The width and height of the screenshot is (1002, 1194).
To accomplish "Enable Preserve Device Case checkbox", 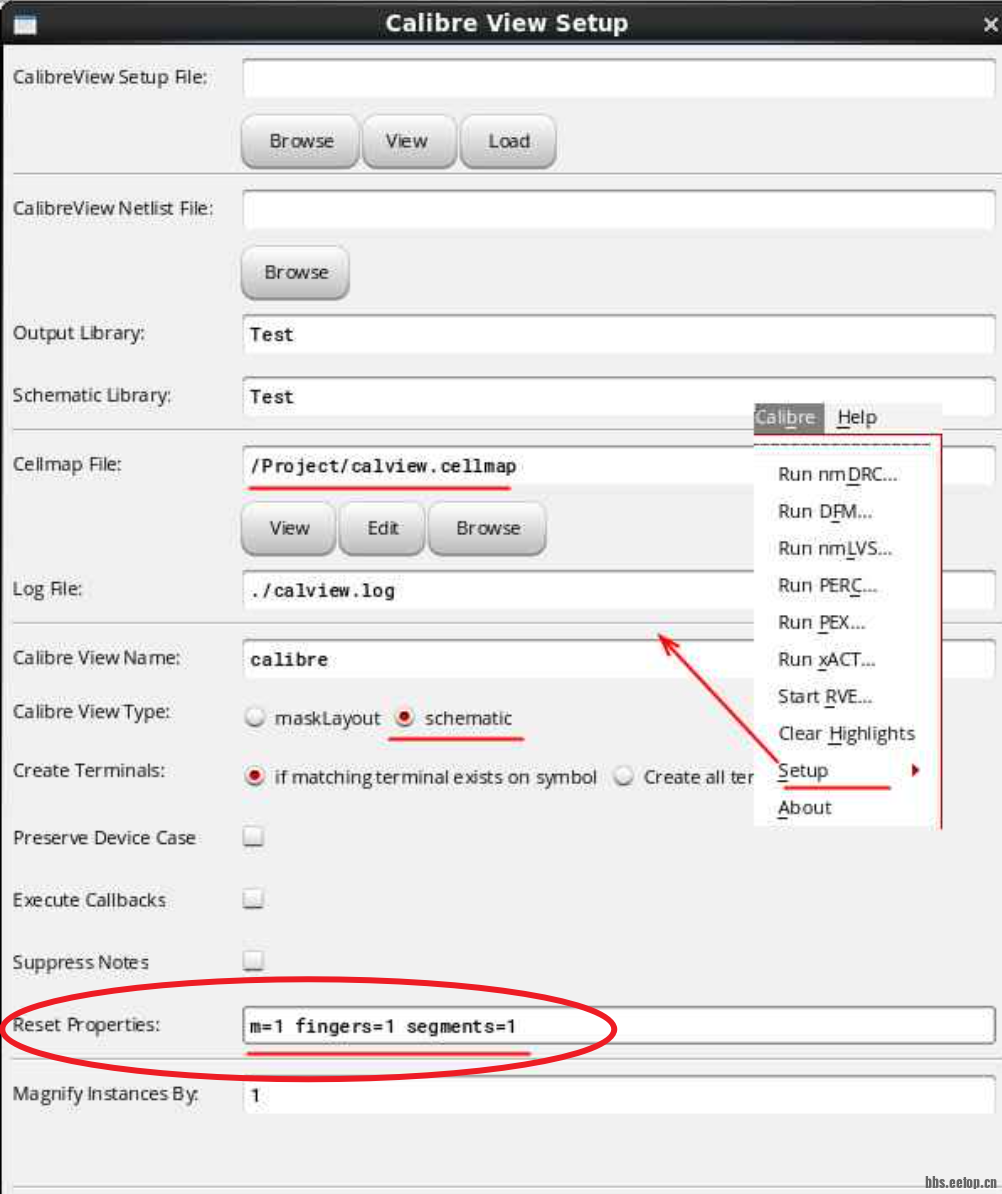I will coord(254,837).
